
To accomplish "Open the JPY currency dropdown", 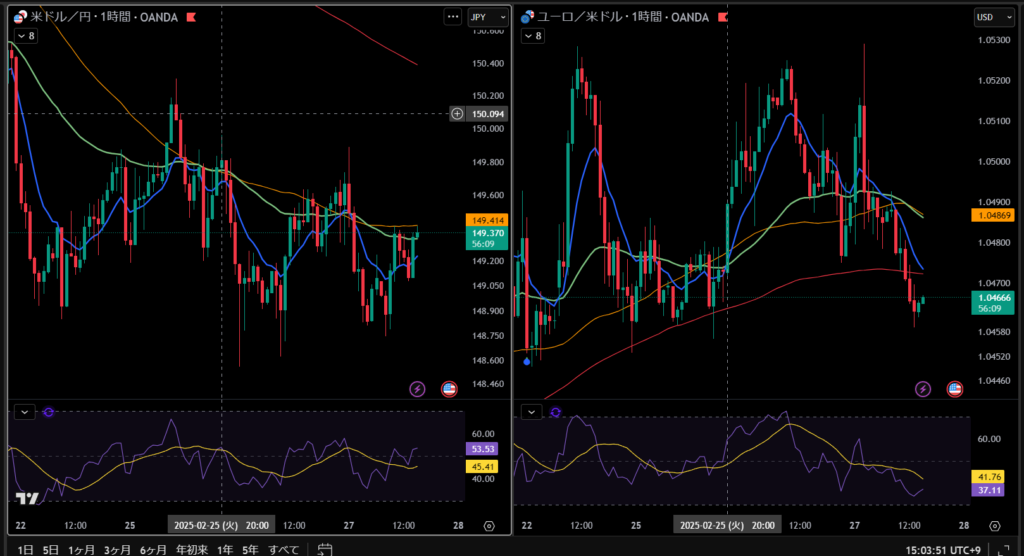I will pos(487,17).
